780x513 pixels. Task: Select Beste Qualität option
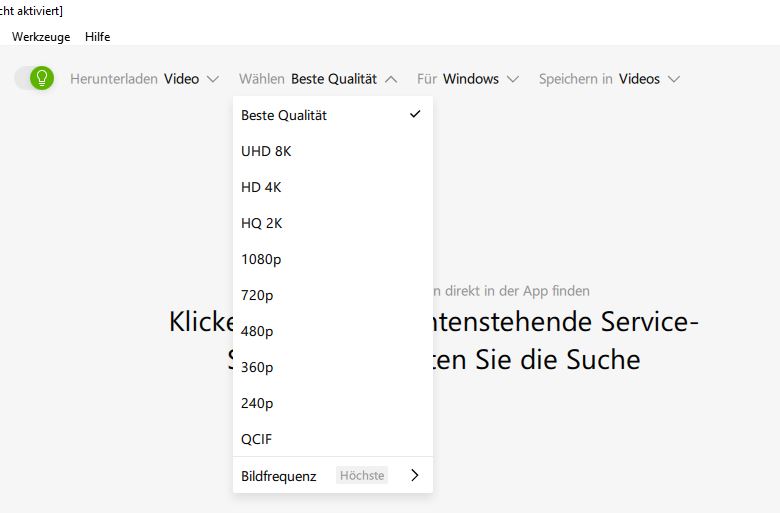point(284,115)
